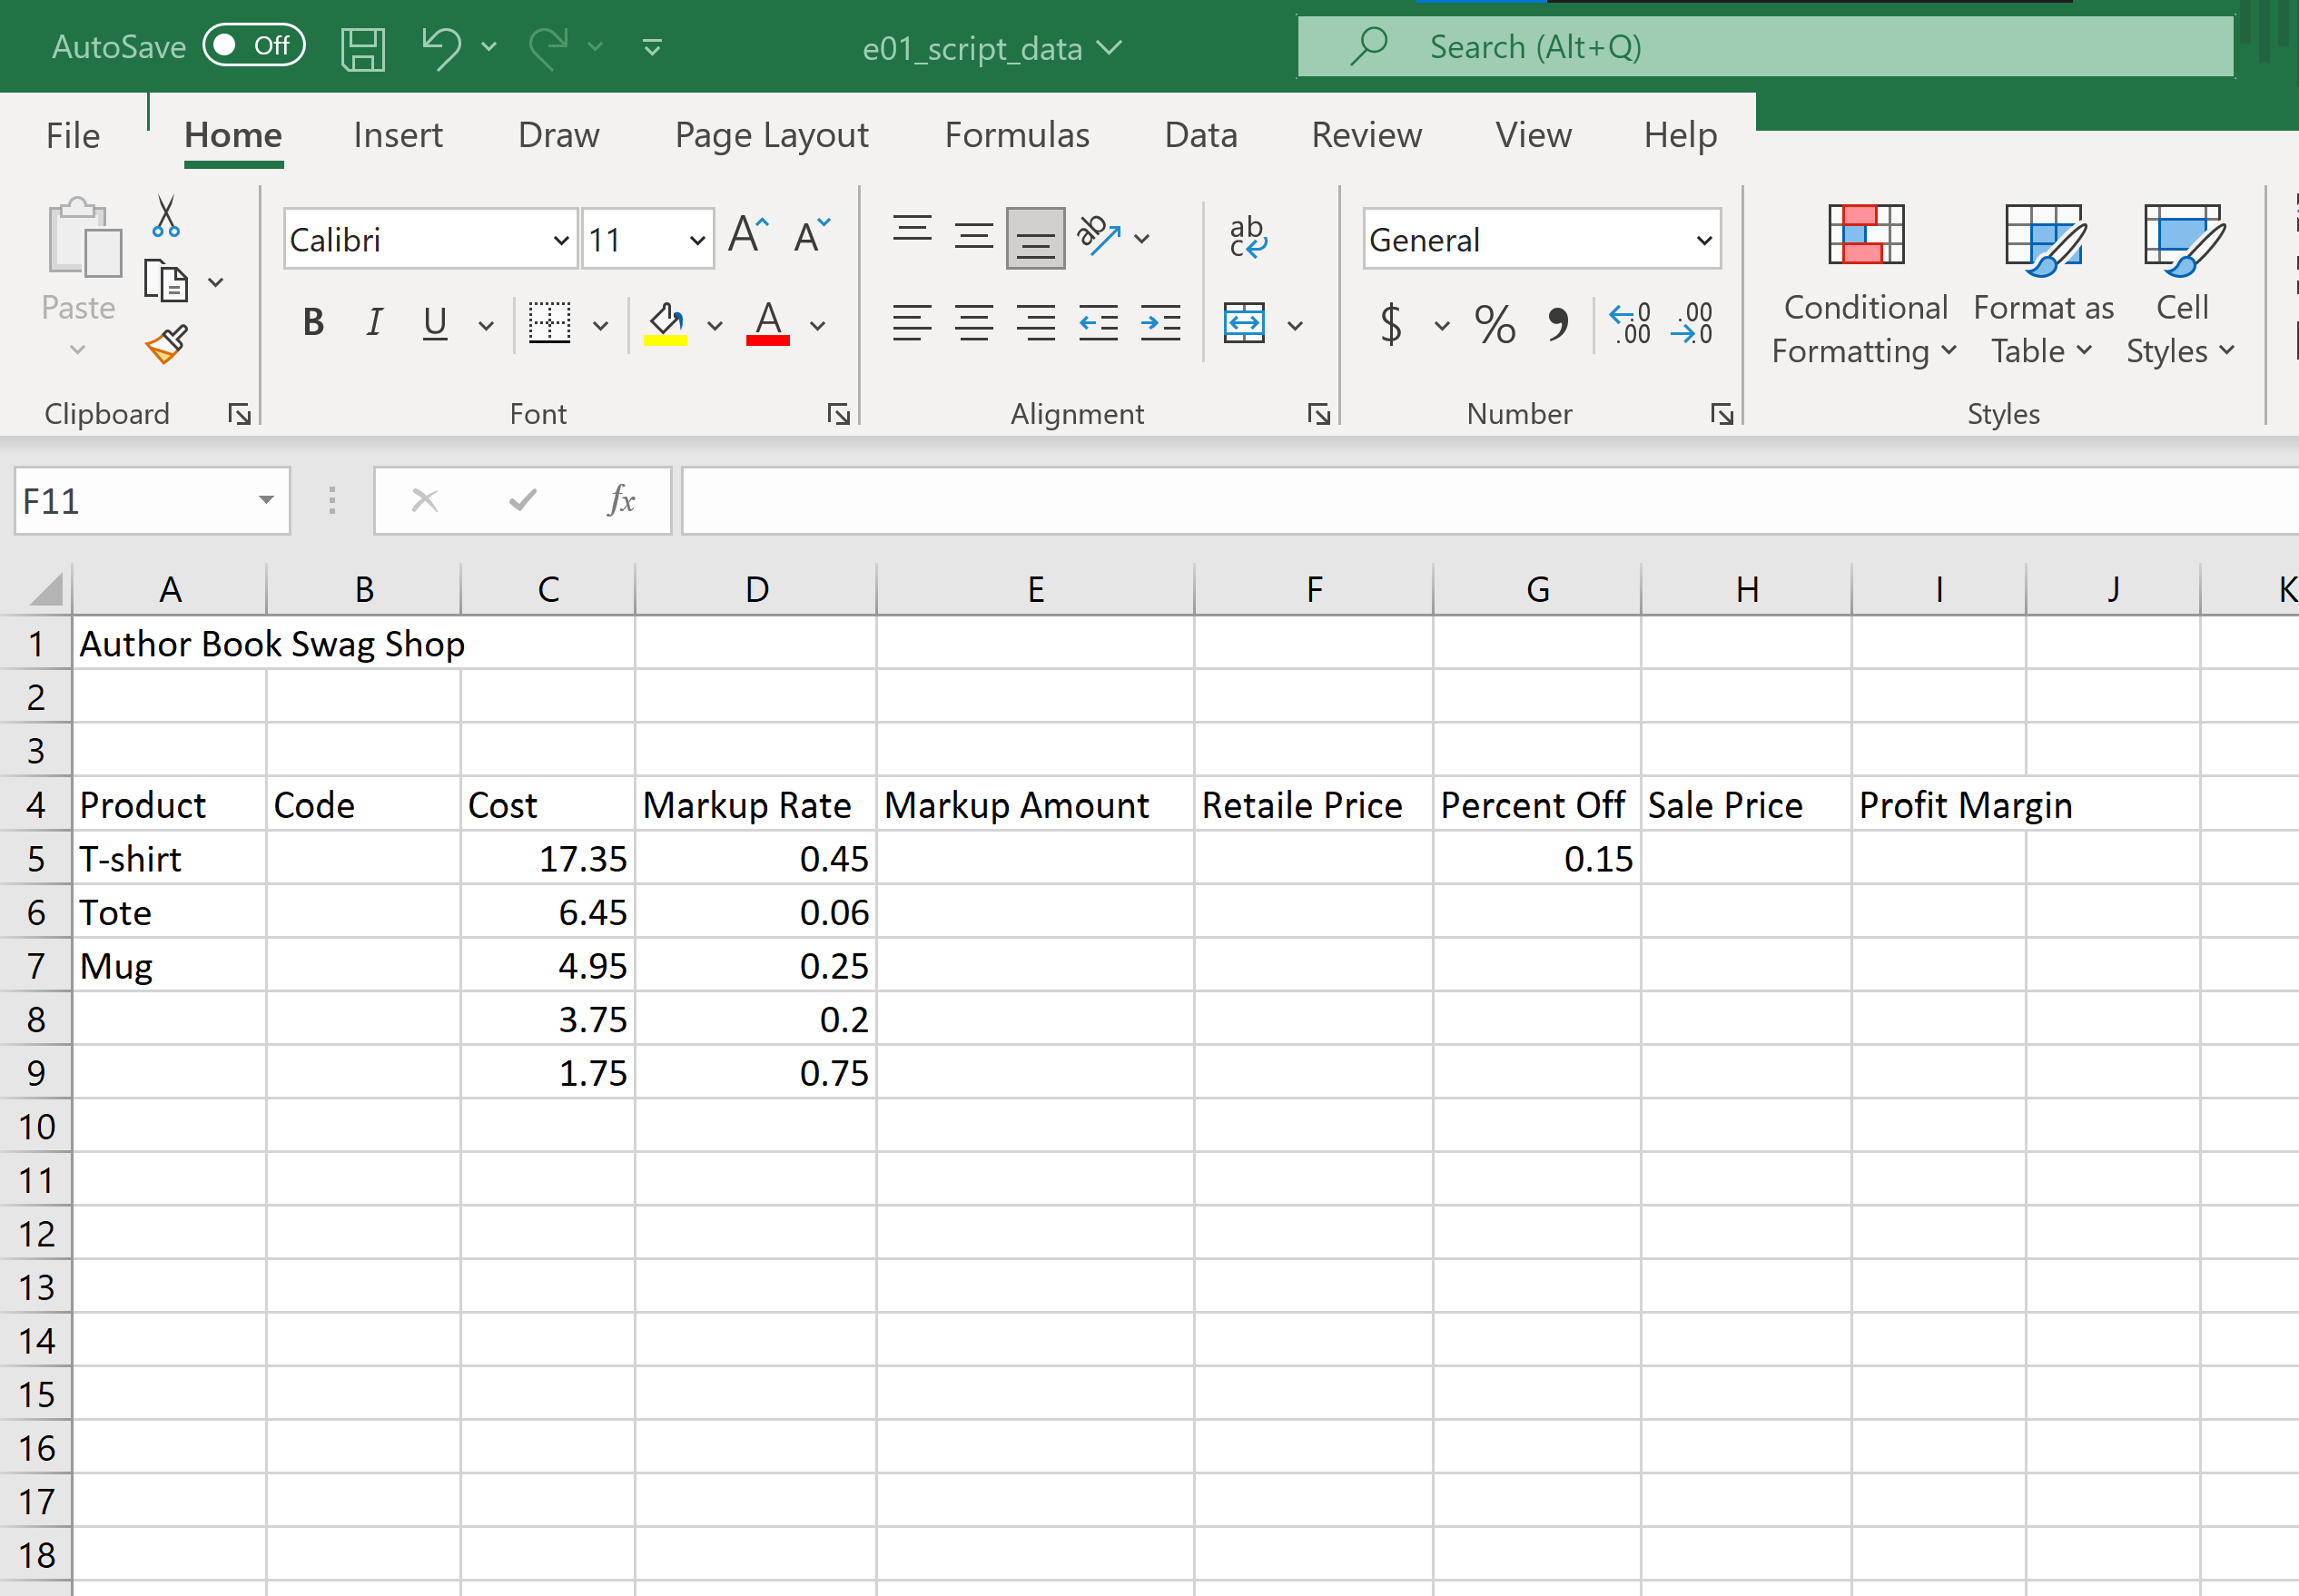Click the Align Right icon
Viewport: 2299px width, 1596px height.
(1036, 323)
